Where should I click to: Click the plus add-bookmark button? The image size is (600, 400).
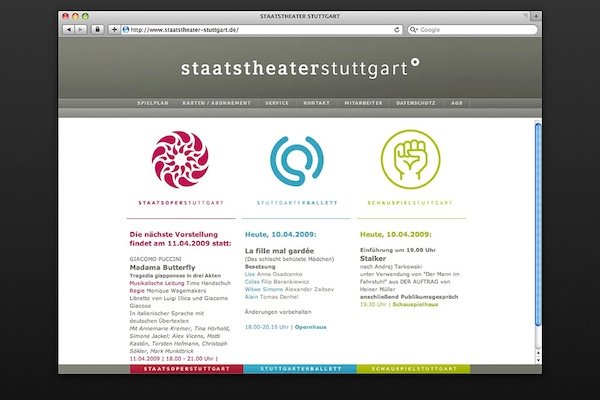point(114,29)
